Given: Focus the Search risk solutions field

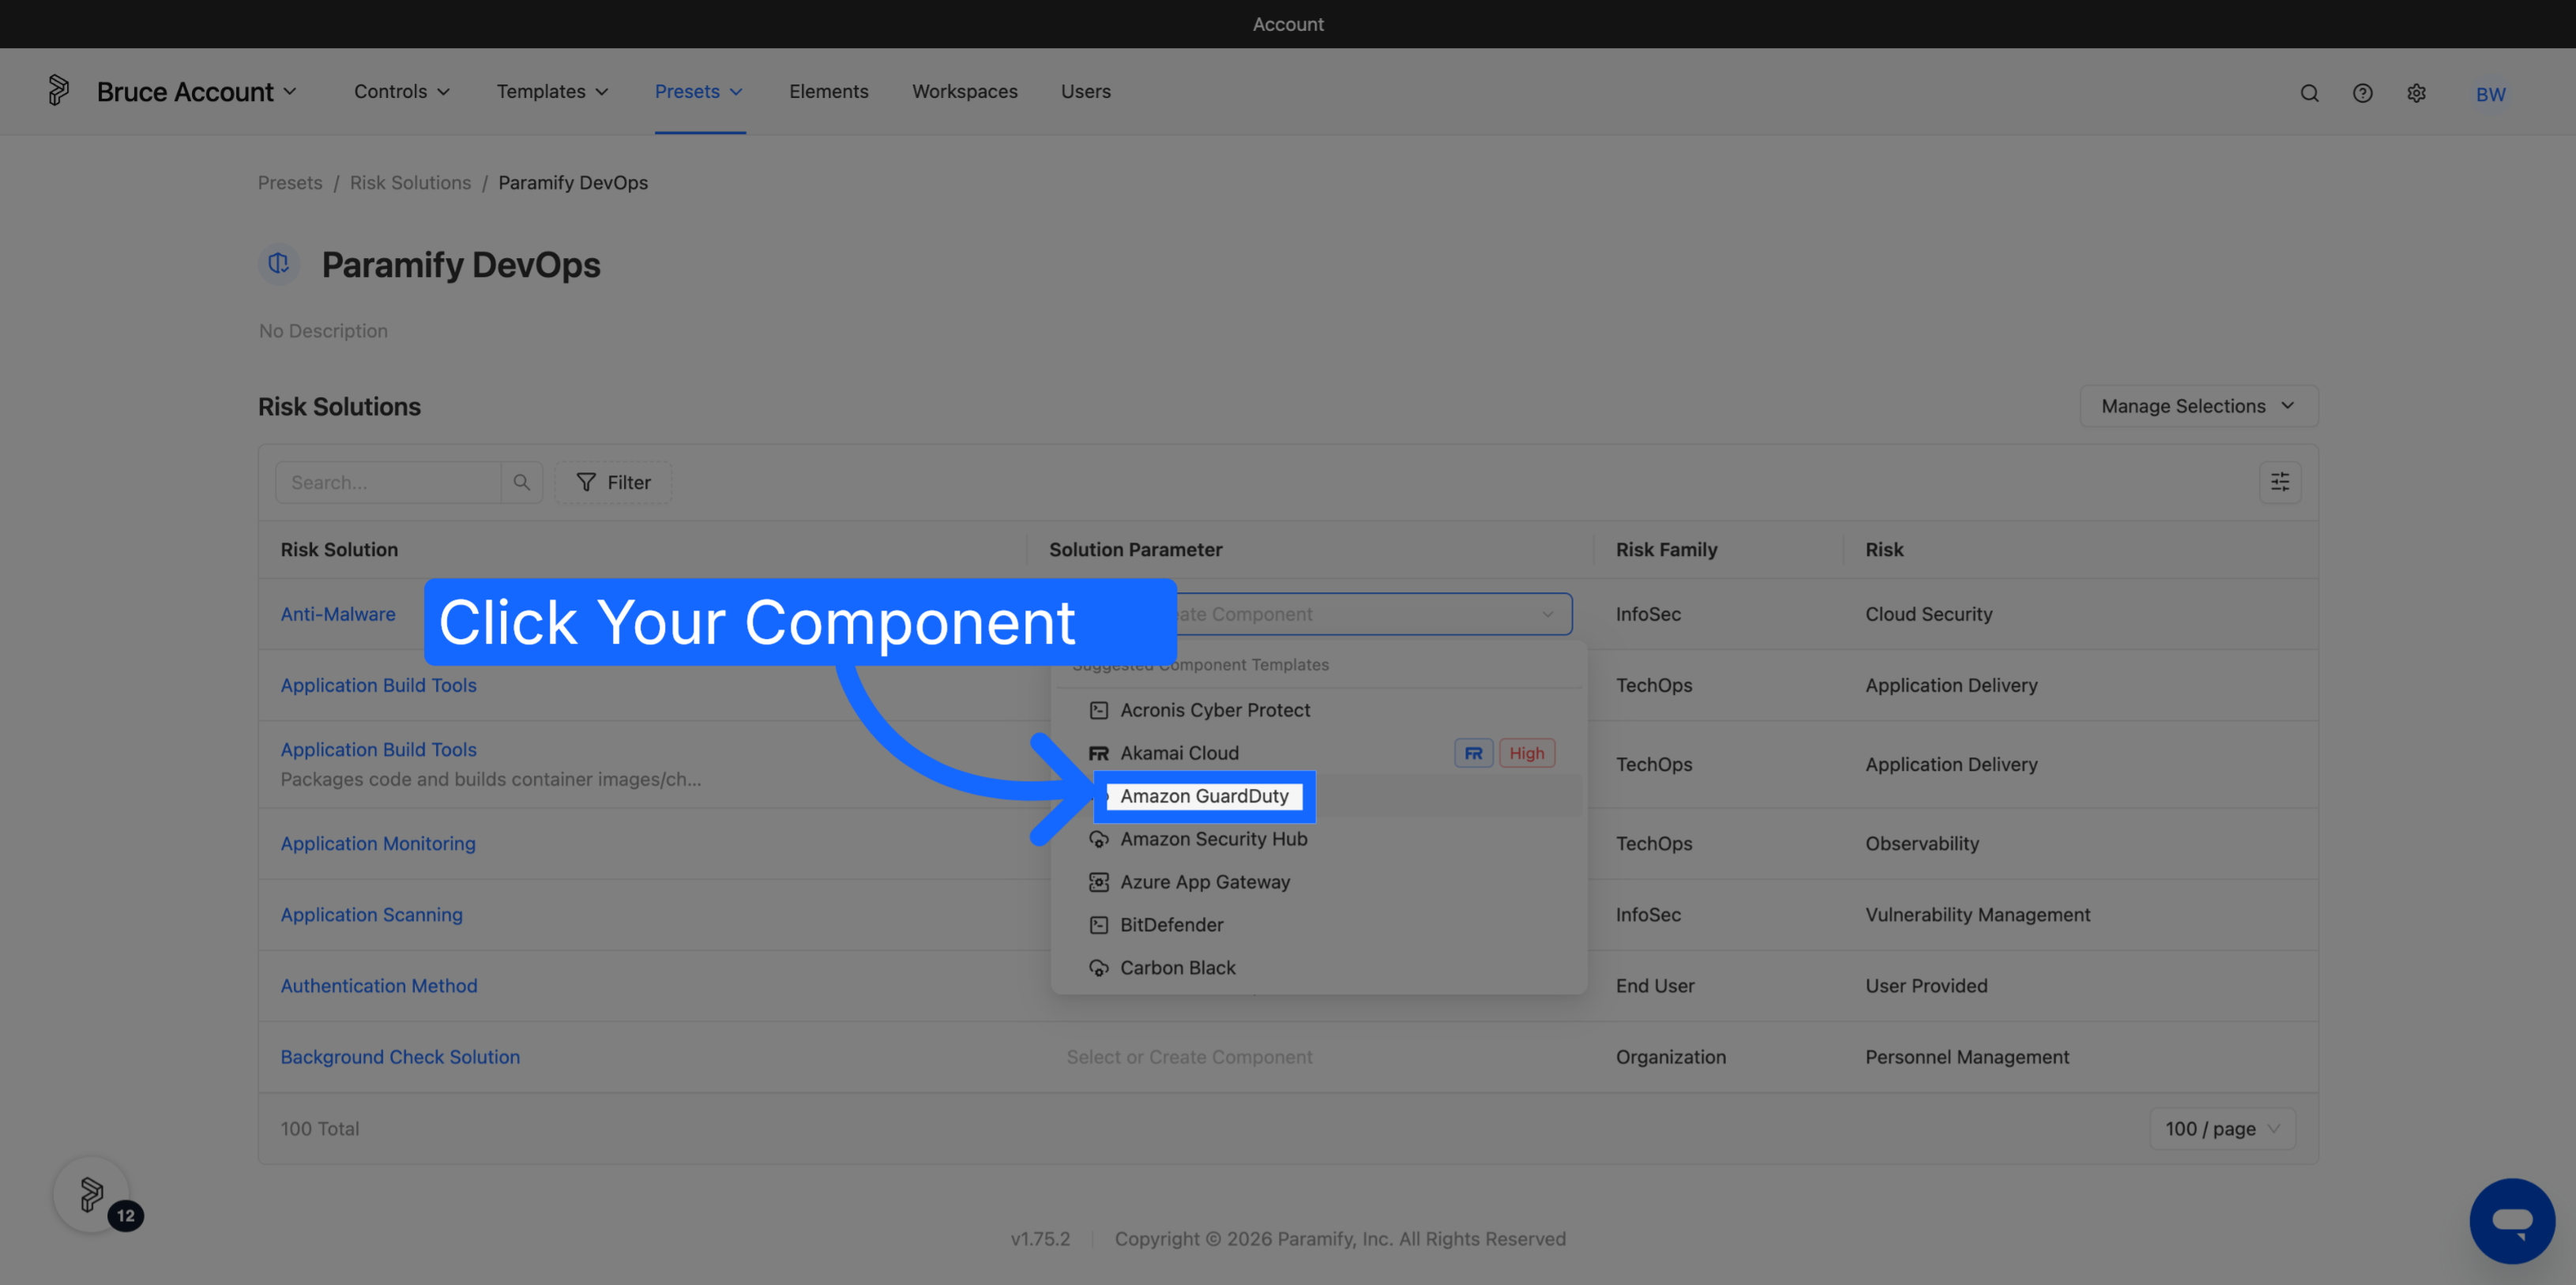Looking at the screenshot, I should (388, 482).
